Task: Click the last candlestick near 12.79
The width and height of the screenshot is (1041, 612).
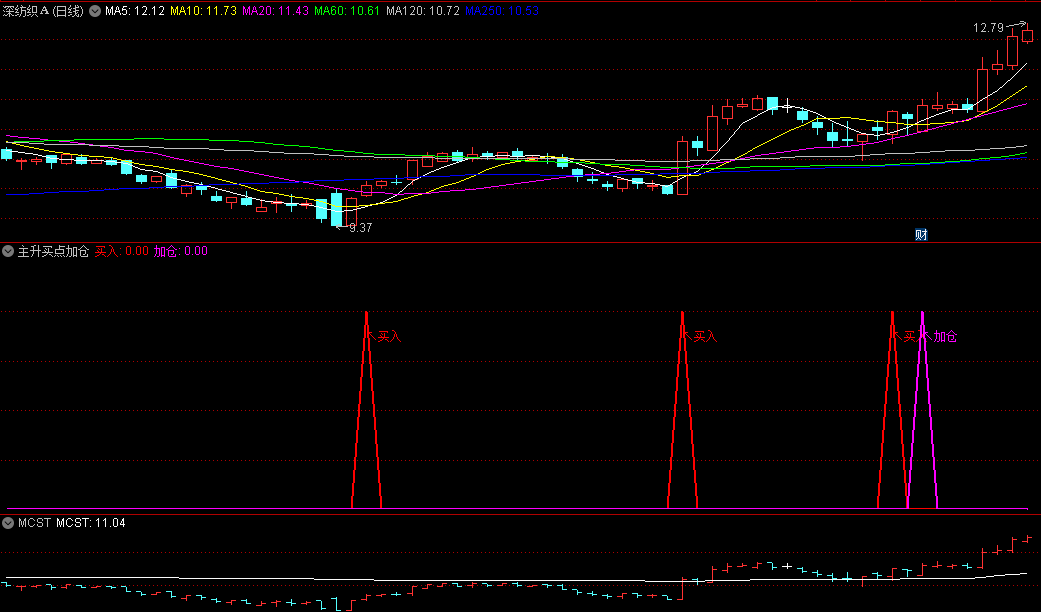Action: 1027,35
